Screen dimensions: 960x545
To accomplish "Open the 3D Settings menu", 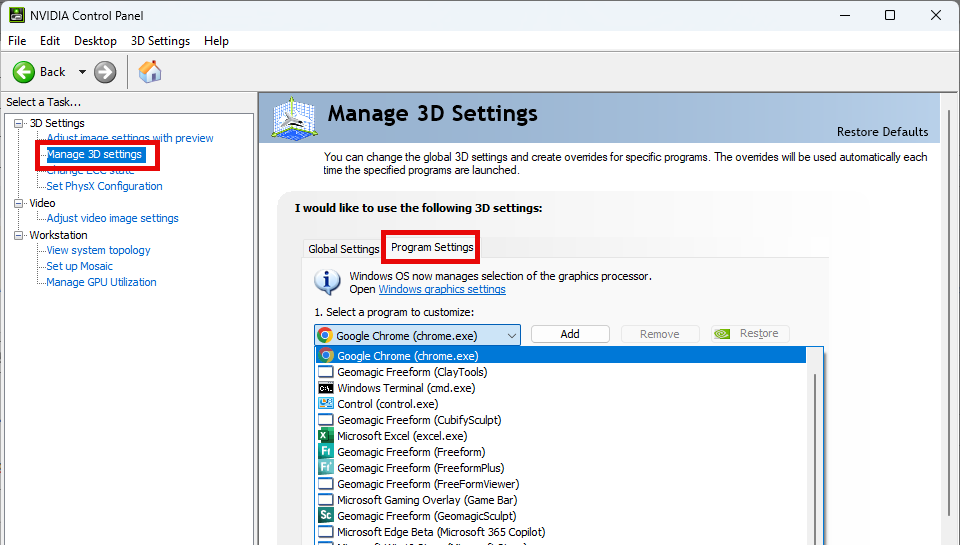I will [x=160, y=41].
